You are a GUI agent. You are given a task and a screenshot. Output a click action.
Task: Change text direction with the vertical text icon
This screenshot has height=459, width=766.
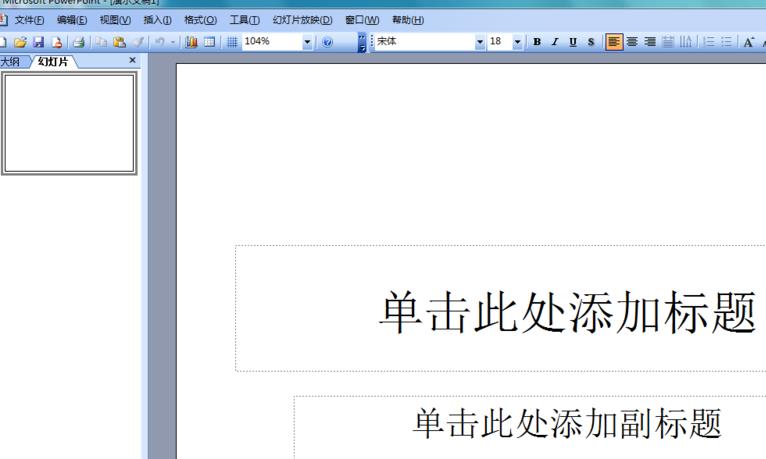click(x=686, y=42)
